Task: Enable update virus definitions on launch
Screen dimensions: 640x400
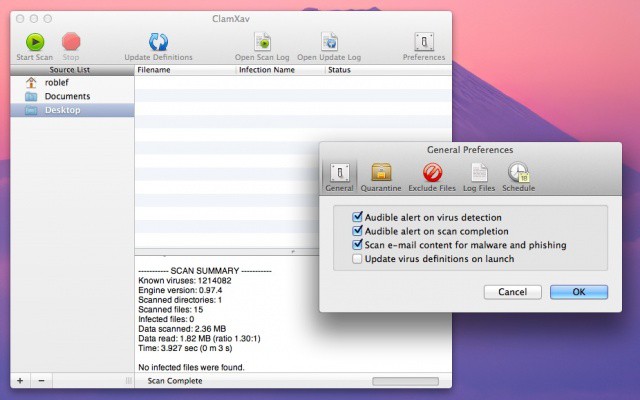Action: coord(357,259)
